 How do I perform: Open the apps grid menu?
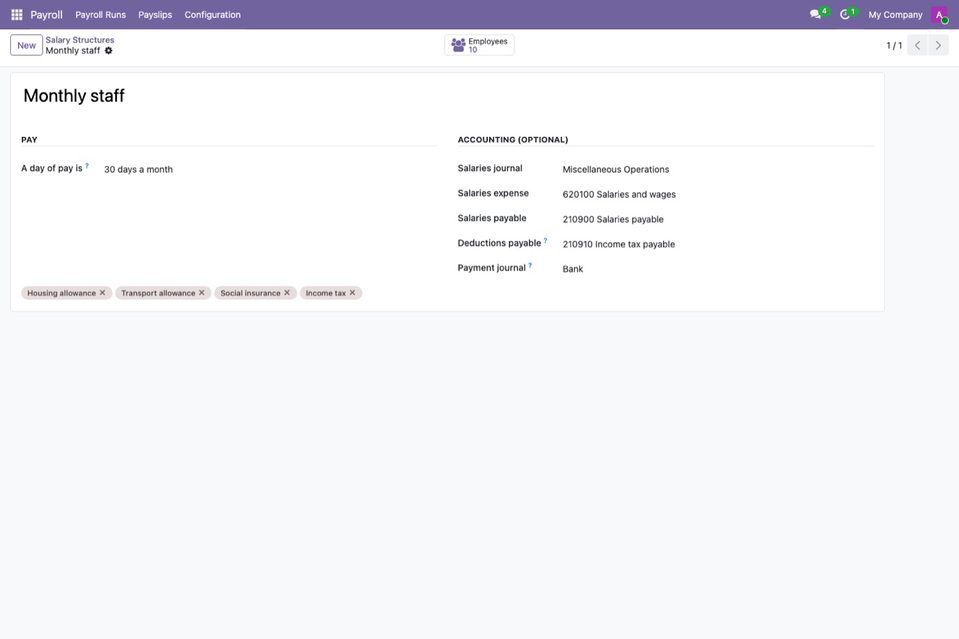pos(17,15)
